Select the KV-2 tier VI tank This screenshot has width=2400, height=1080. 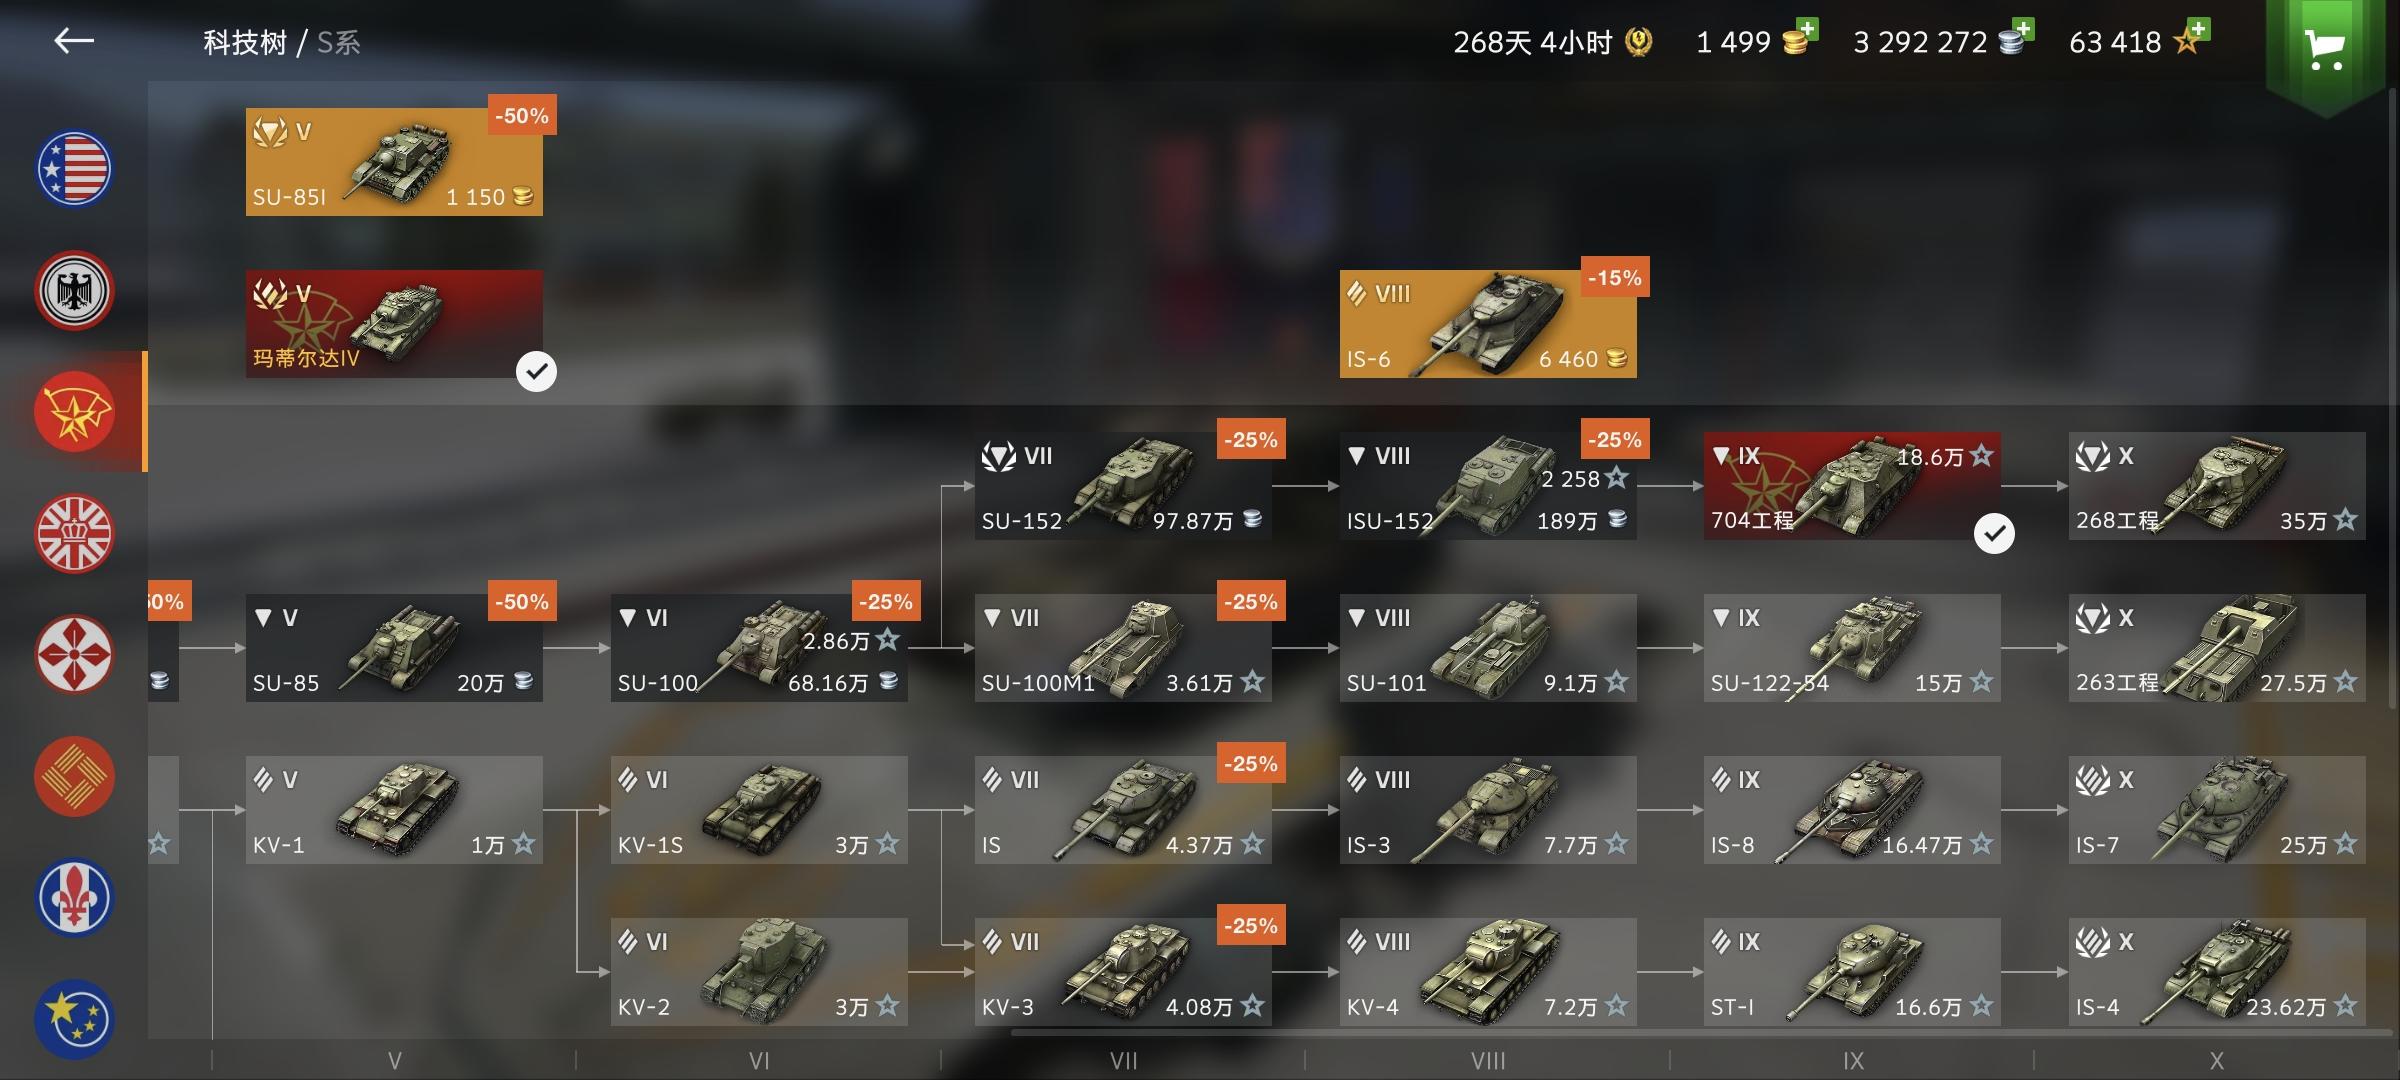coord(759,972)
